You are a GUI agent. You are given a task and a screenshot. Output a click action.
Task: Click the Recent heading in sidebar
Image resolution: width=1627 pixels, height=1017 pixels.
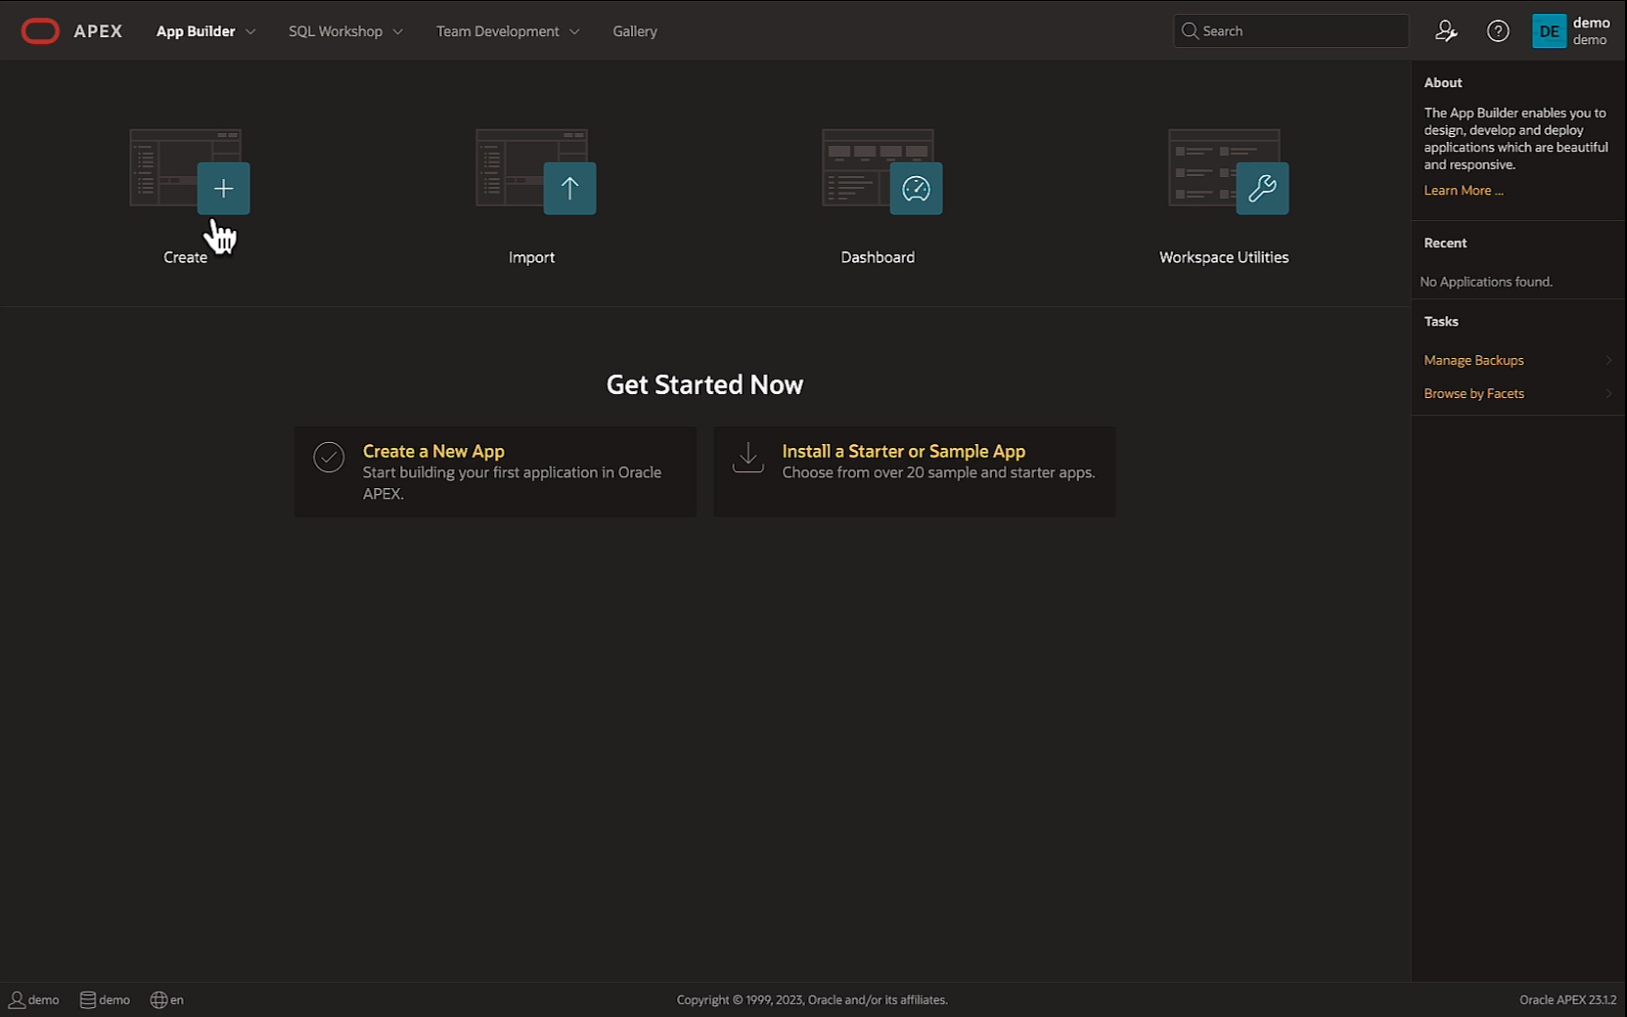(1445, 243)
